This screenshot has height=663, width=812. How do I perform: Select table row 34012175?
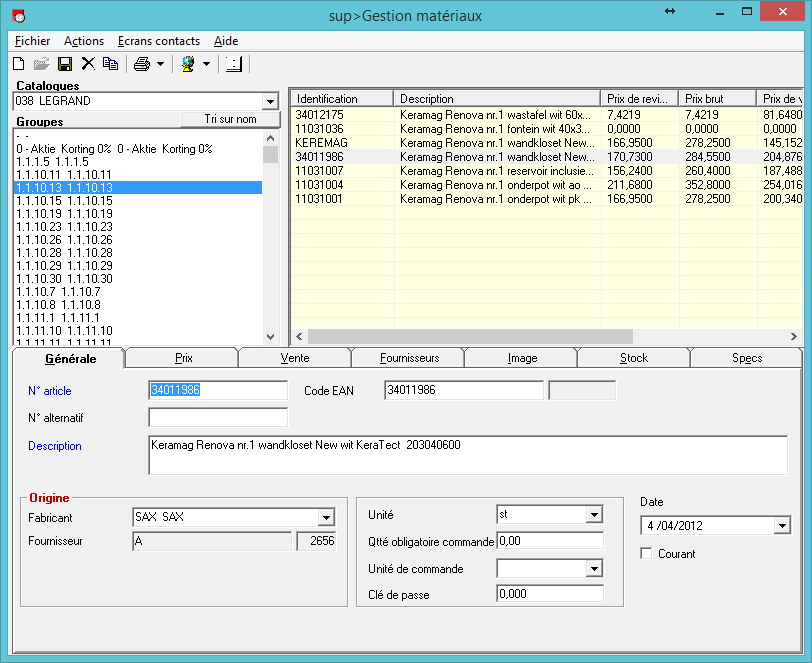click(547, 114)
